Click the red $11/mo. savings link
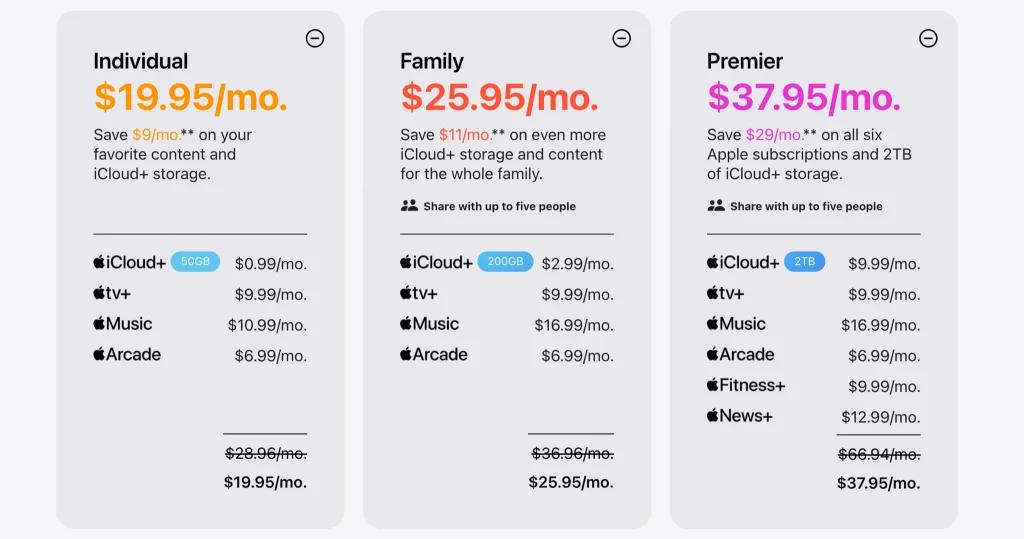This screenshot has width=1024, height=539. (x=466, y=135)
